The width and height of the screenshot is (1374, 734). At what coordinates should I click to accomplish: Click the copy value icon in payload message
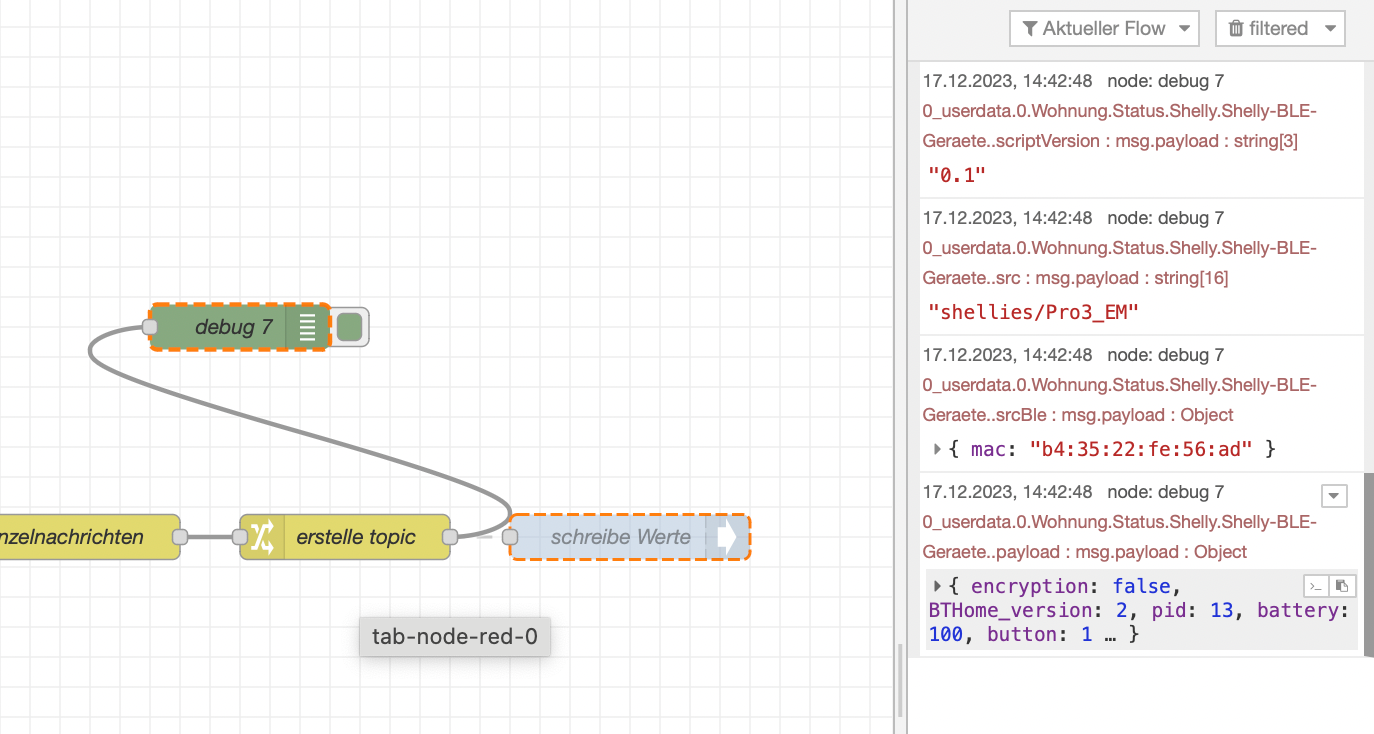pos(1343,586)
